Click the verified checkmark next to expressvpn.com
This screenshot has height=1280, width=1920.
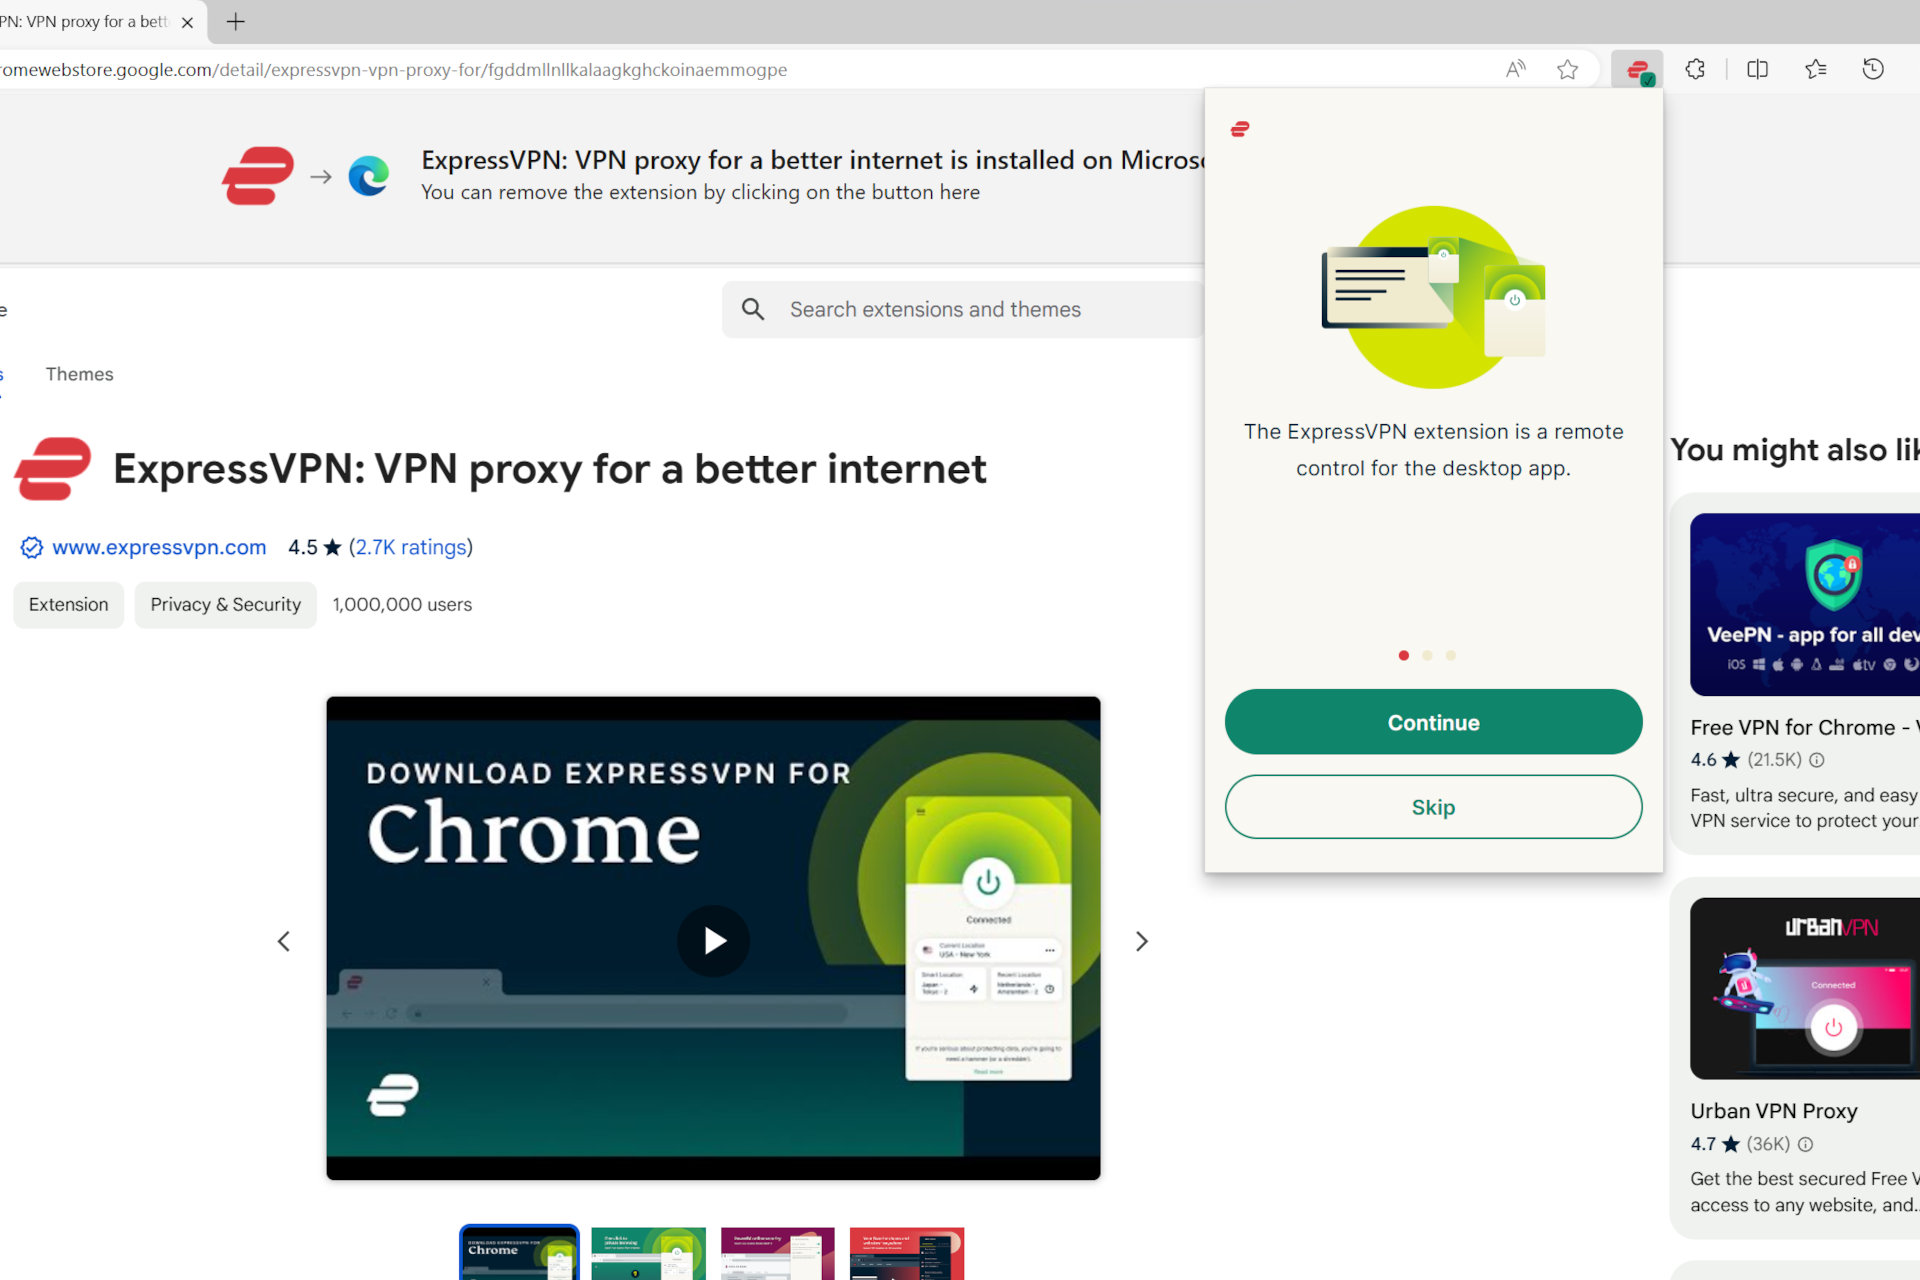[x=30, y=547]
